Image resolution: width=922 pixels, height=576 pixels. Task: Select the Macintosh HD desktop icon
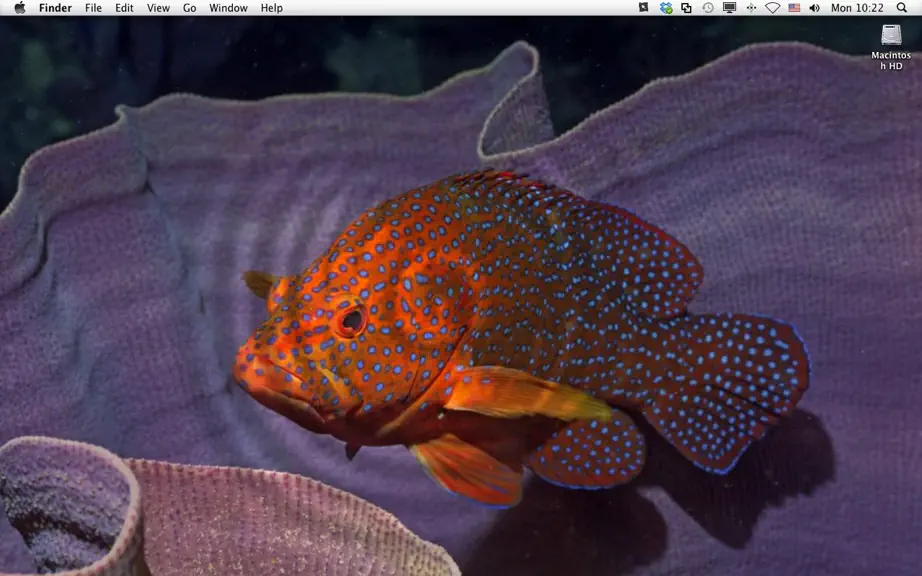pyautogui.click(x=891, y=47)
